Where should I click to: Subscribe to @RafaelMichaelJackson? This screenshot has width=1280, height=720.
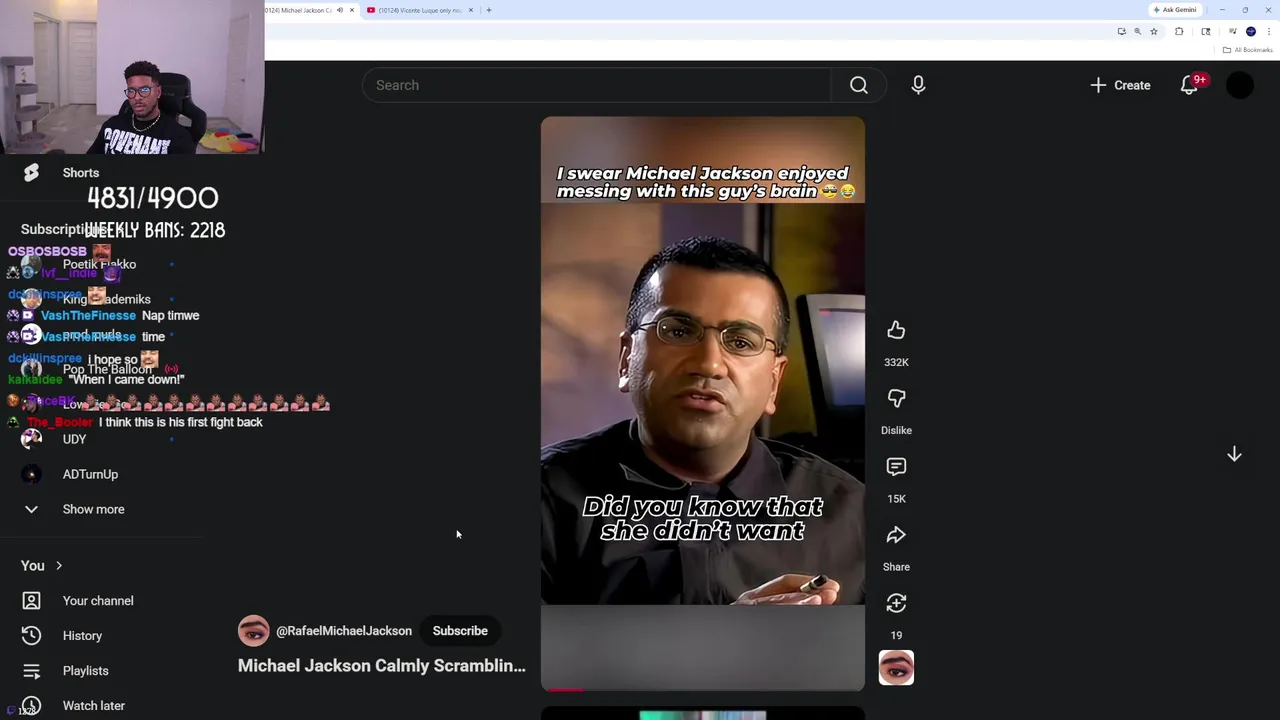pyautogui.click(x=460, y=631)
